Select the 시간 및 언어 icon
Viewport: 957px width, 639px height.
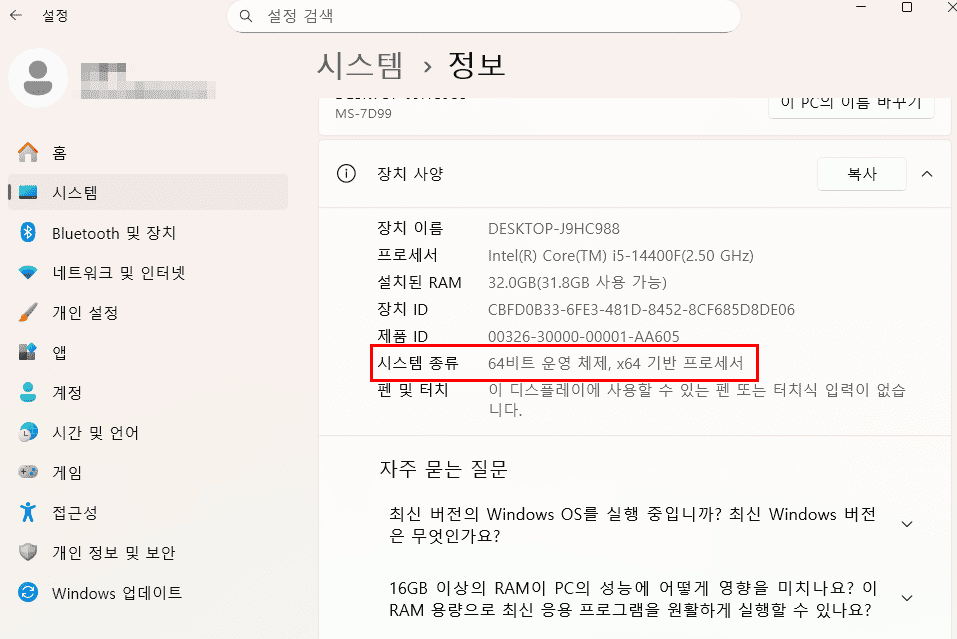25,432
